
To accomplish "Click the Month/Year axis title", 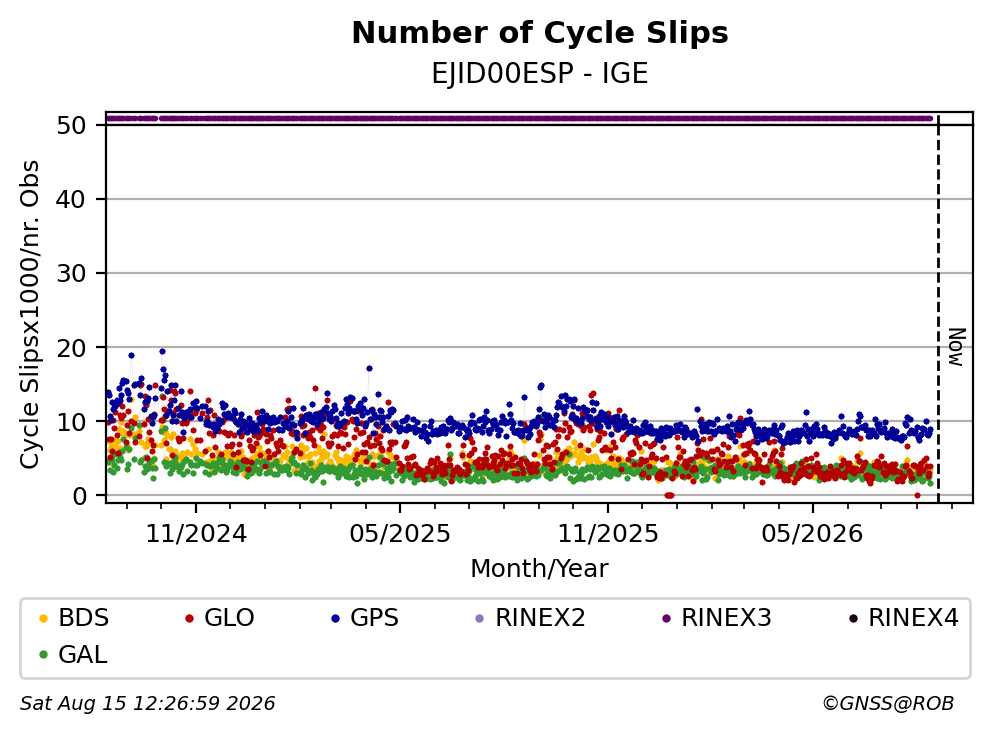I will click(539, 569).
